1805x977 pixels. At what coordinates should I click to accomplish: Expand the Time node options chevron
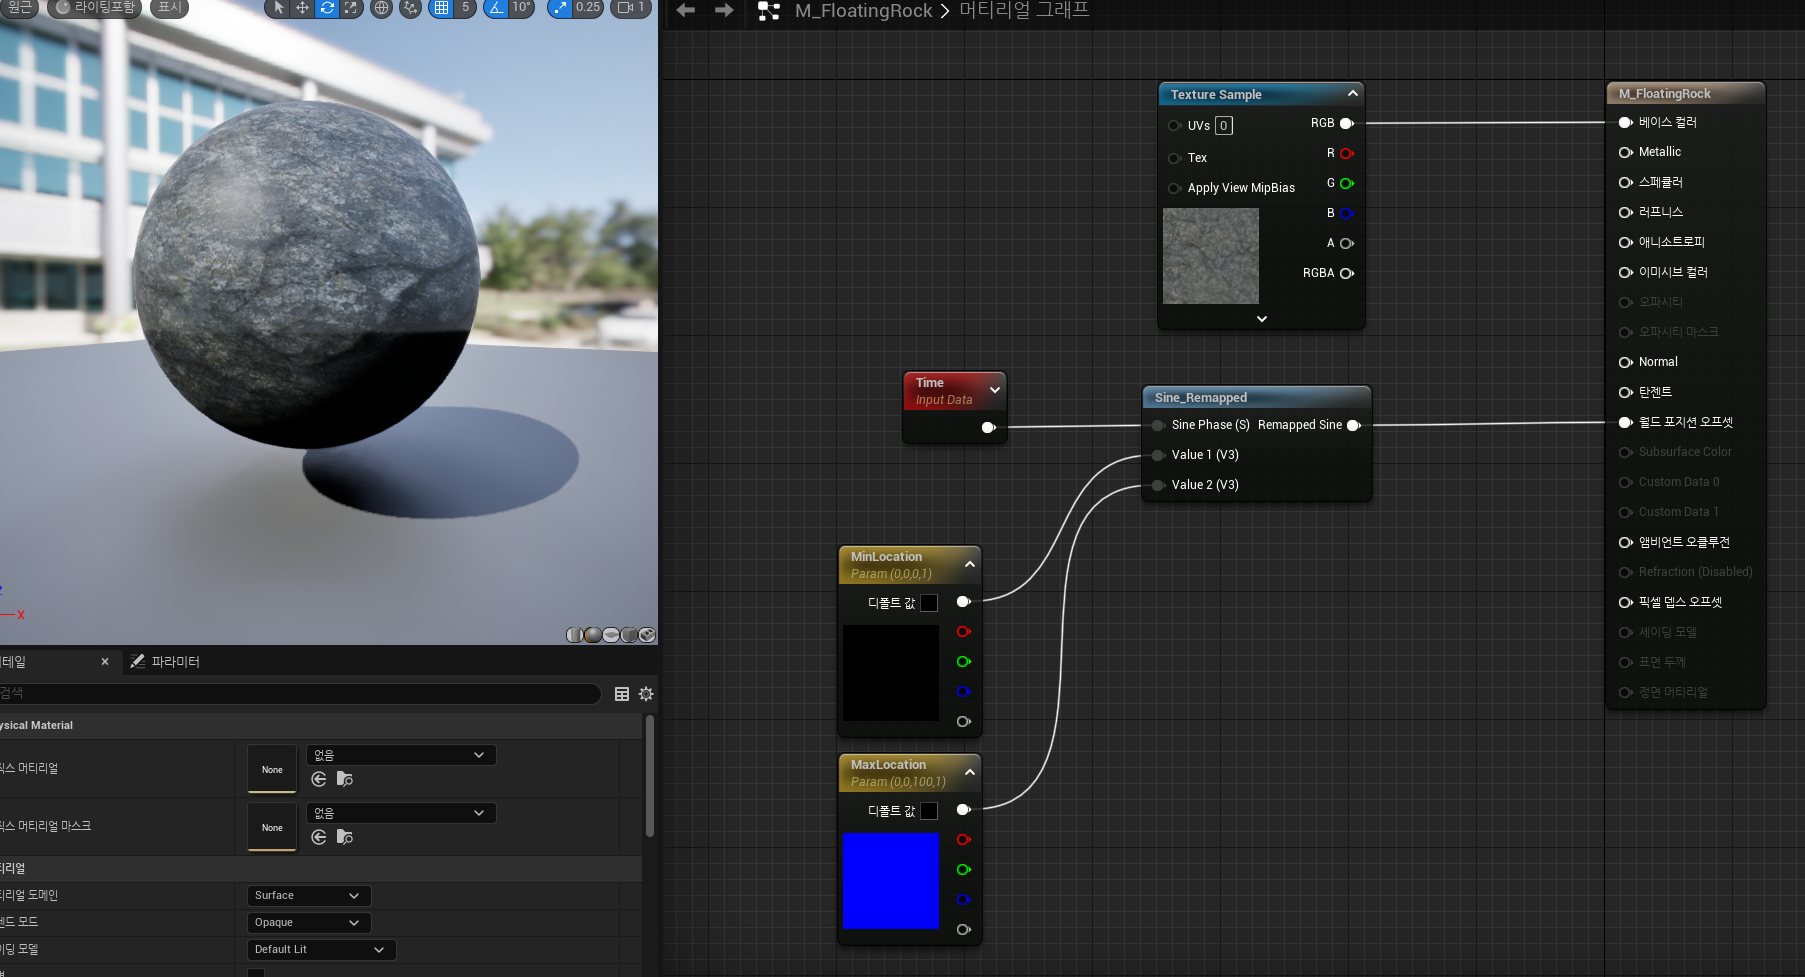995,390
